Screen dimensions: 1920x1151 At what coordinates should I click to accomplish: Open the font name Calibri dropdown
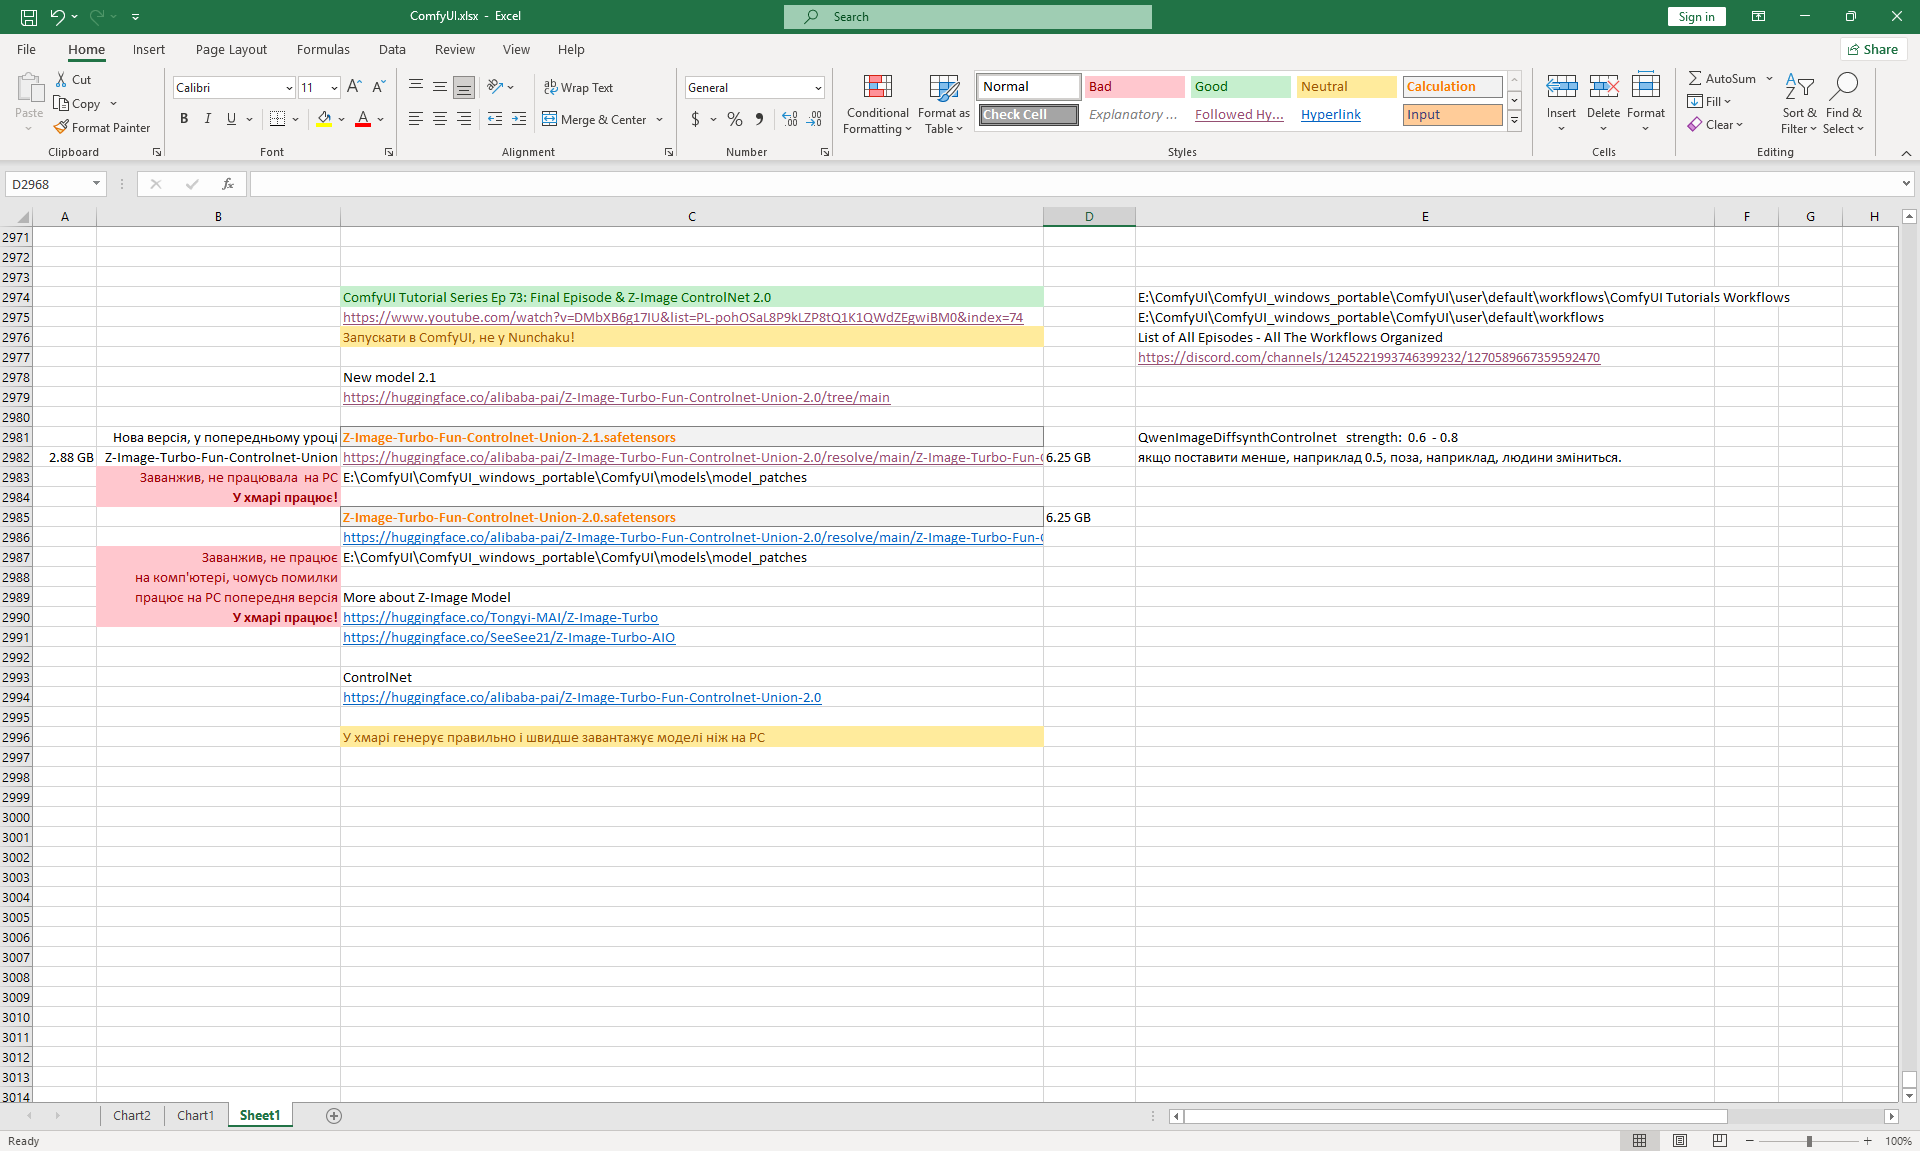tap(289, 88)
